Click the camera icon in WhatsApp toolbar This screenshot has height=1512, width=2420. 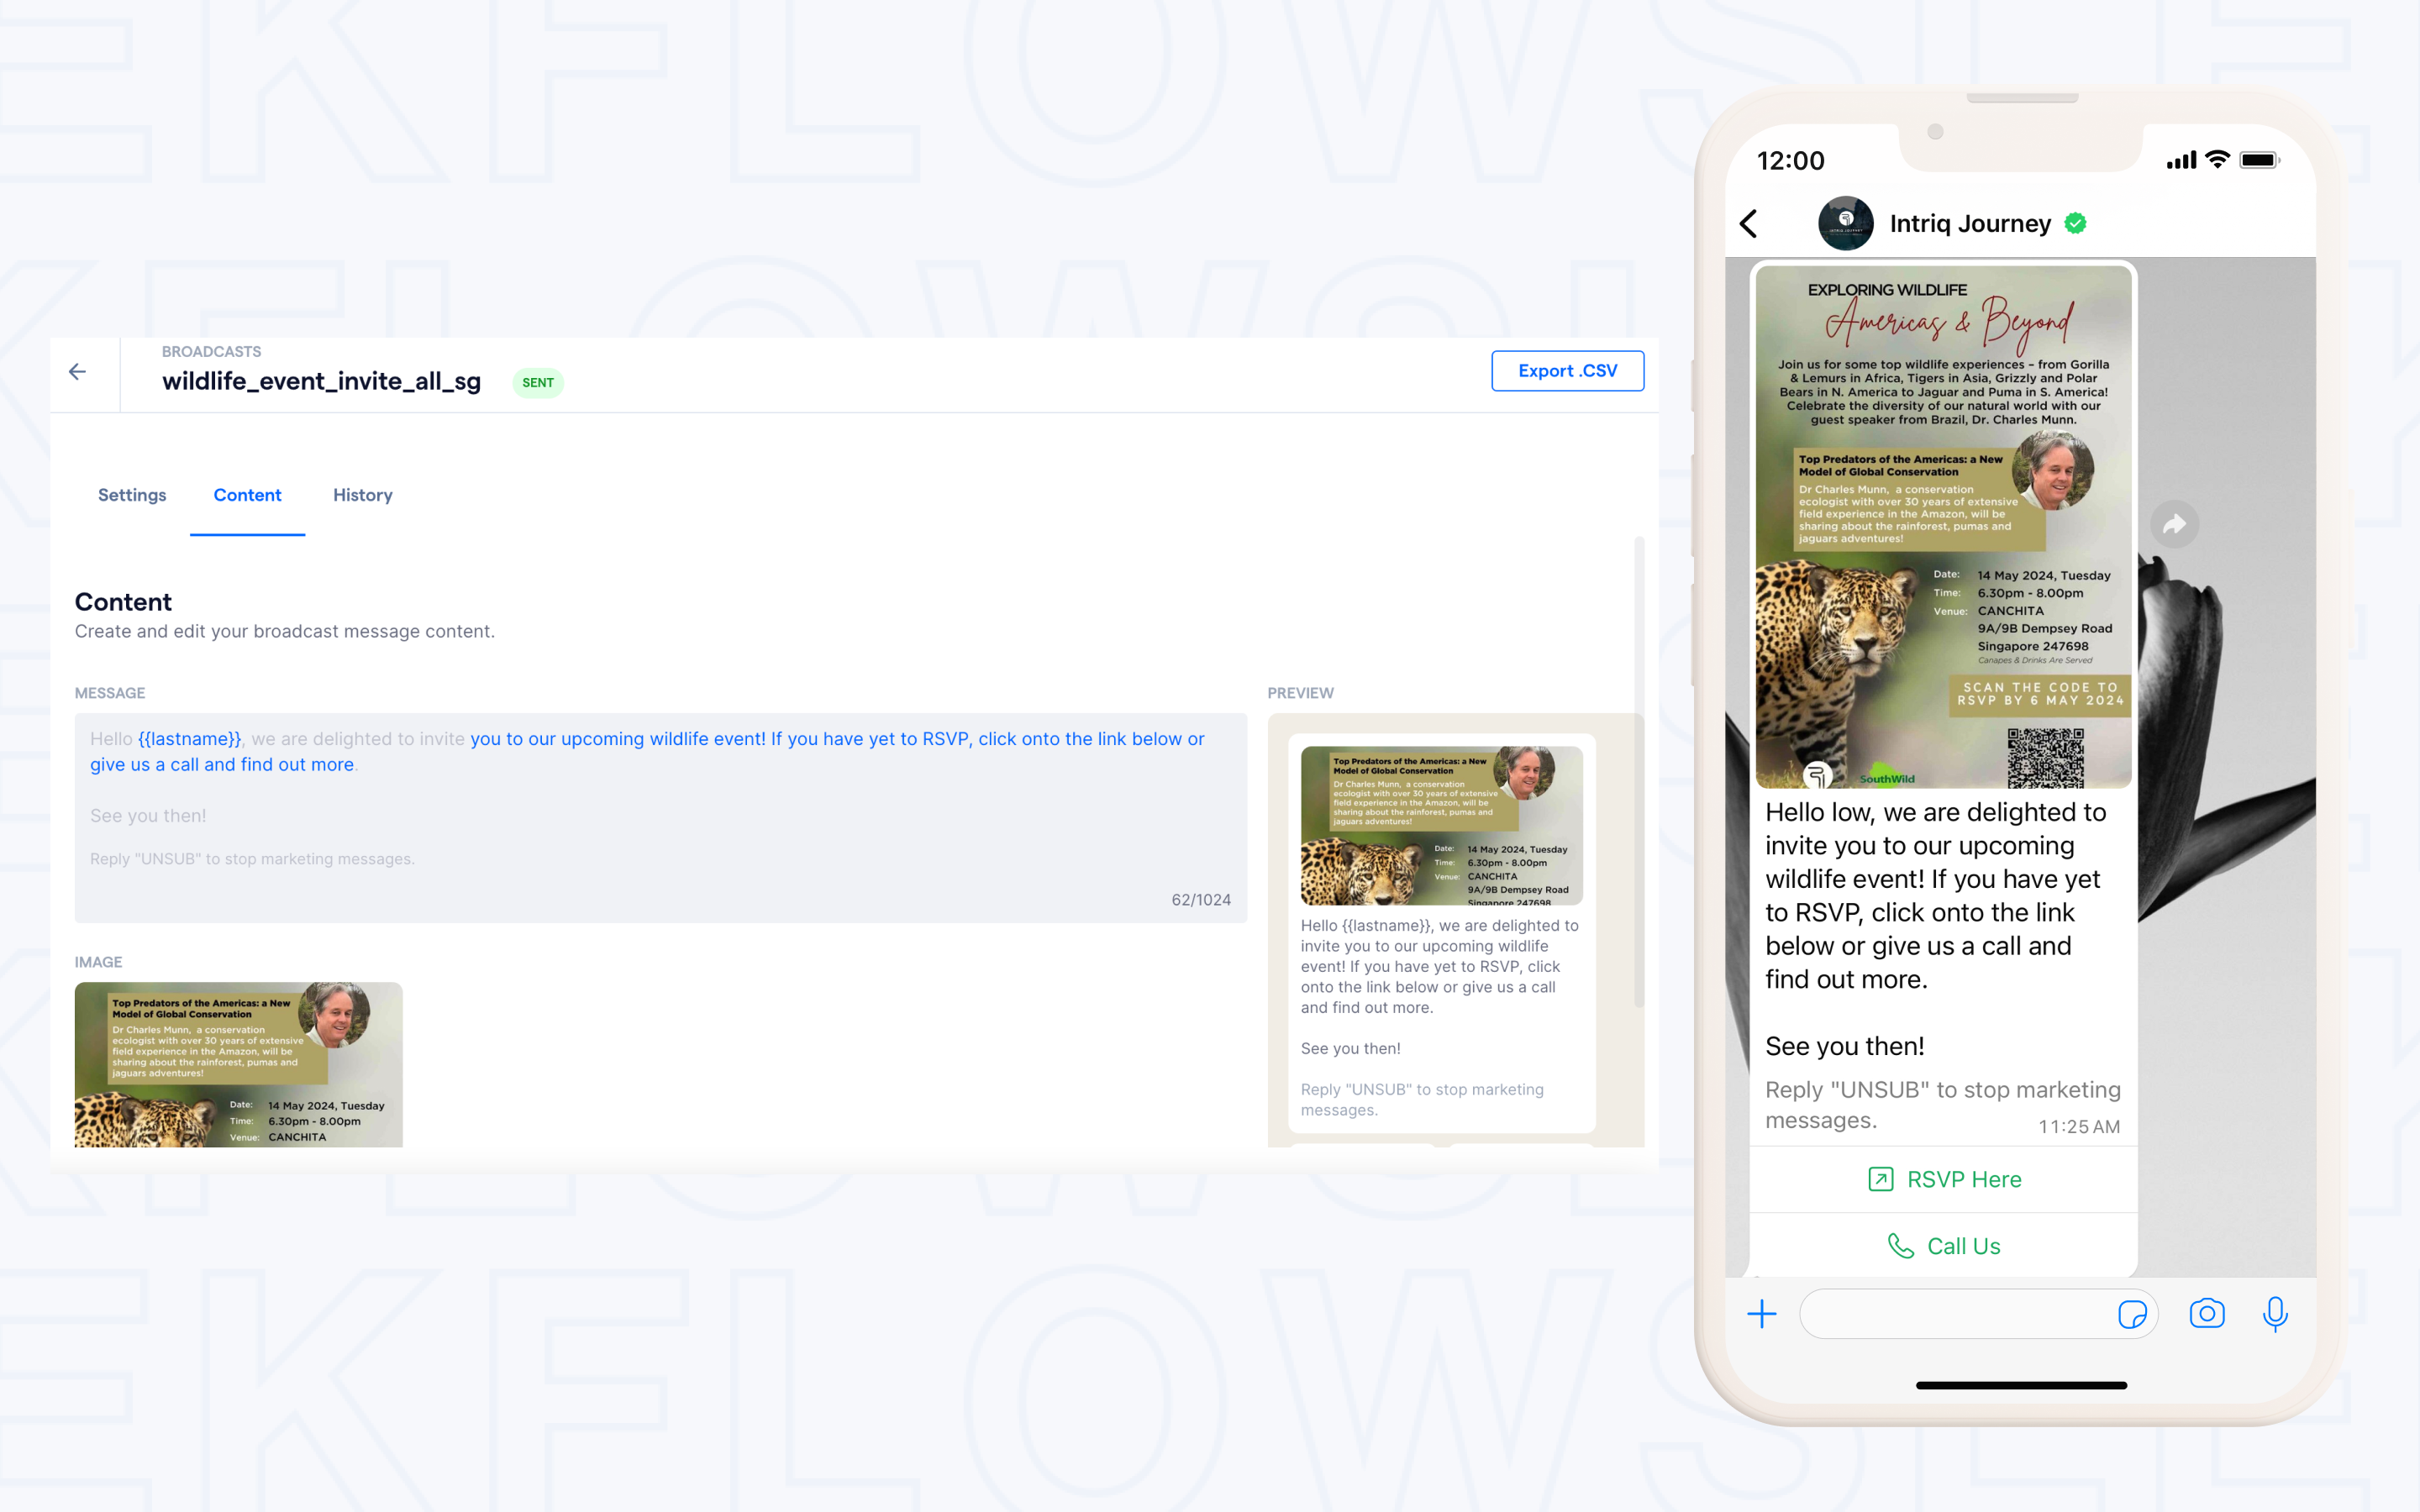pos(2206,1315)
